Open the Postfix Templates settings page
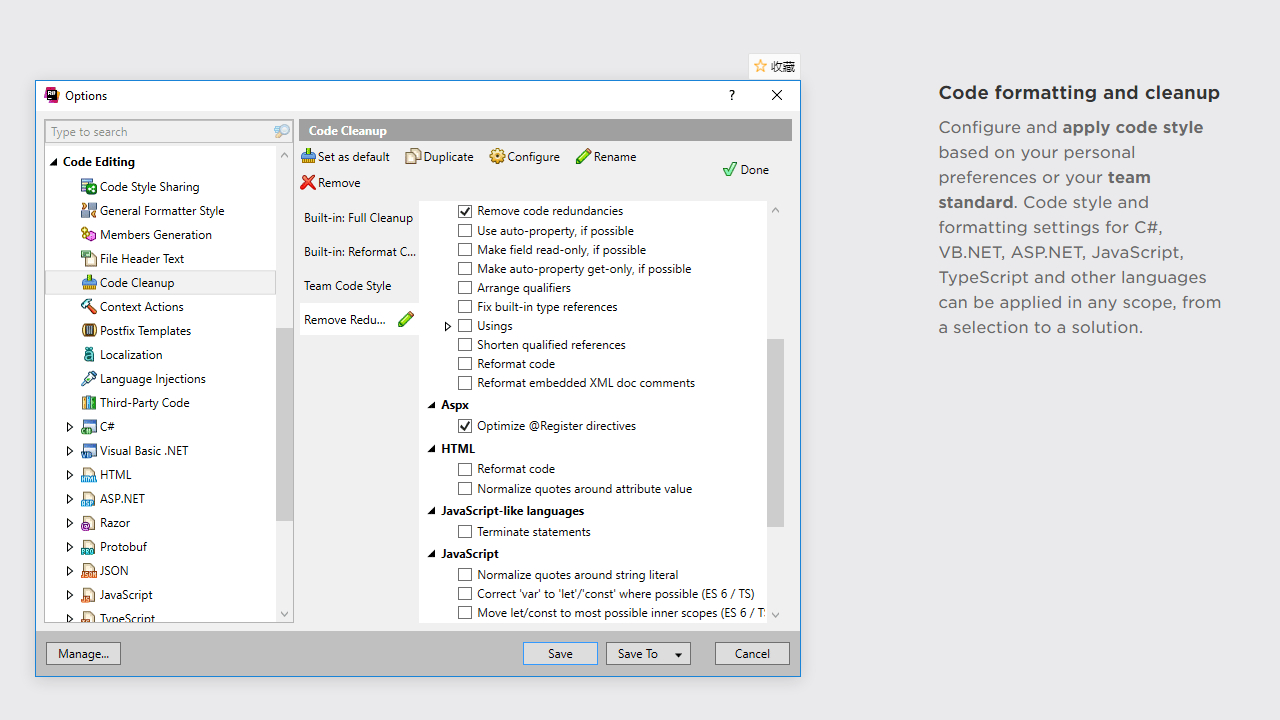Screen dimensions: 1280x720 145,331
